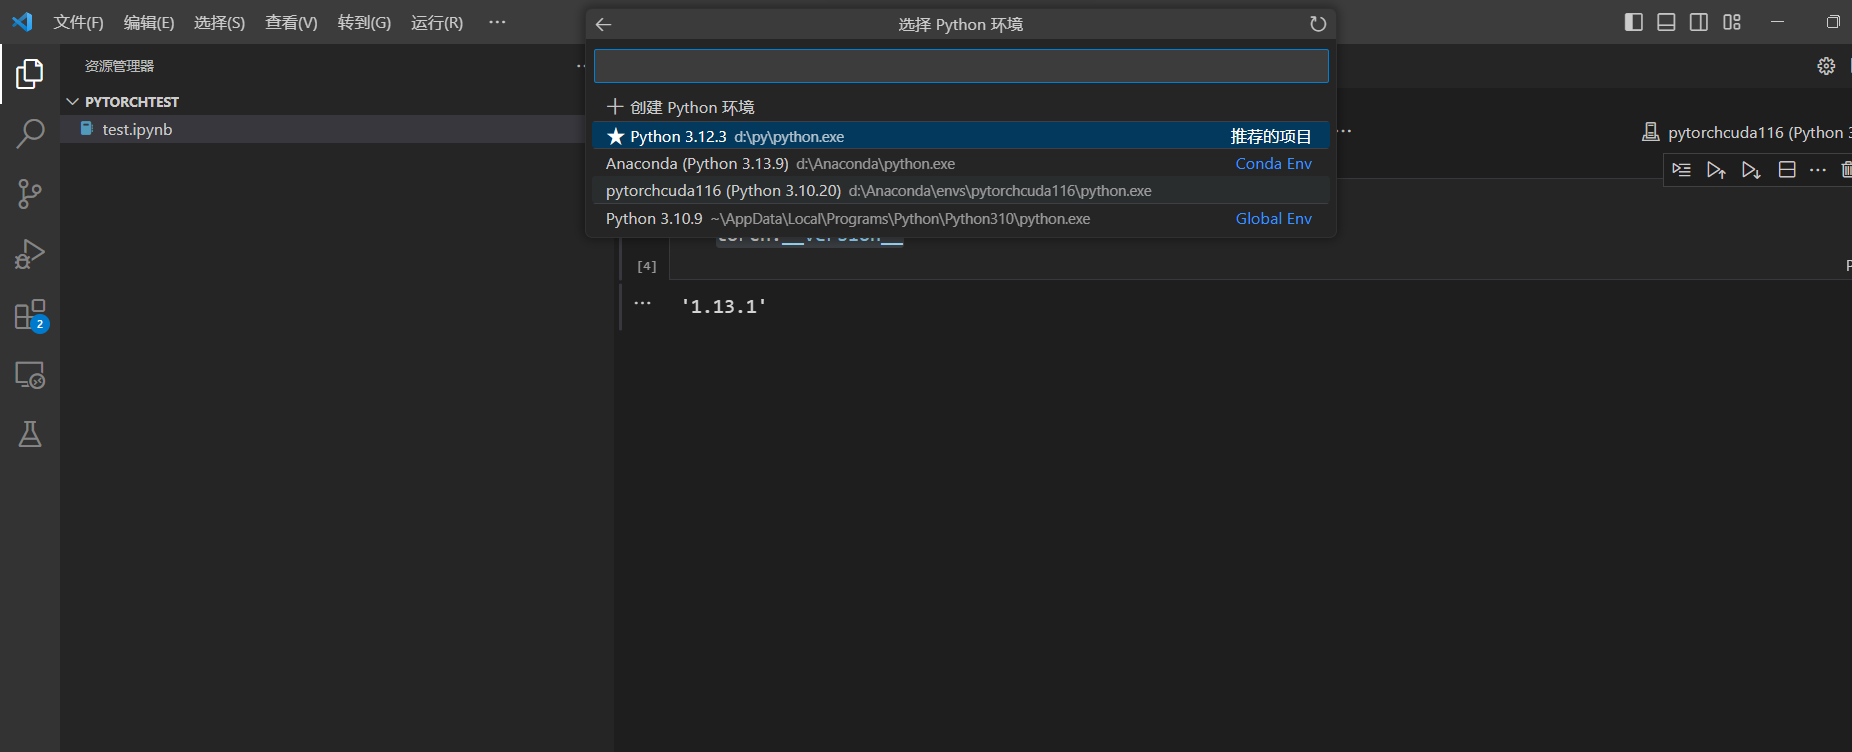Image resolution: width=1852 pixels, height=752 pixels.
Task: Open the 运行(R) menu
Action: 437,22
